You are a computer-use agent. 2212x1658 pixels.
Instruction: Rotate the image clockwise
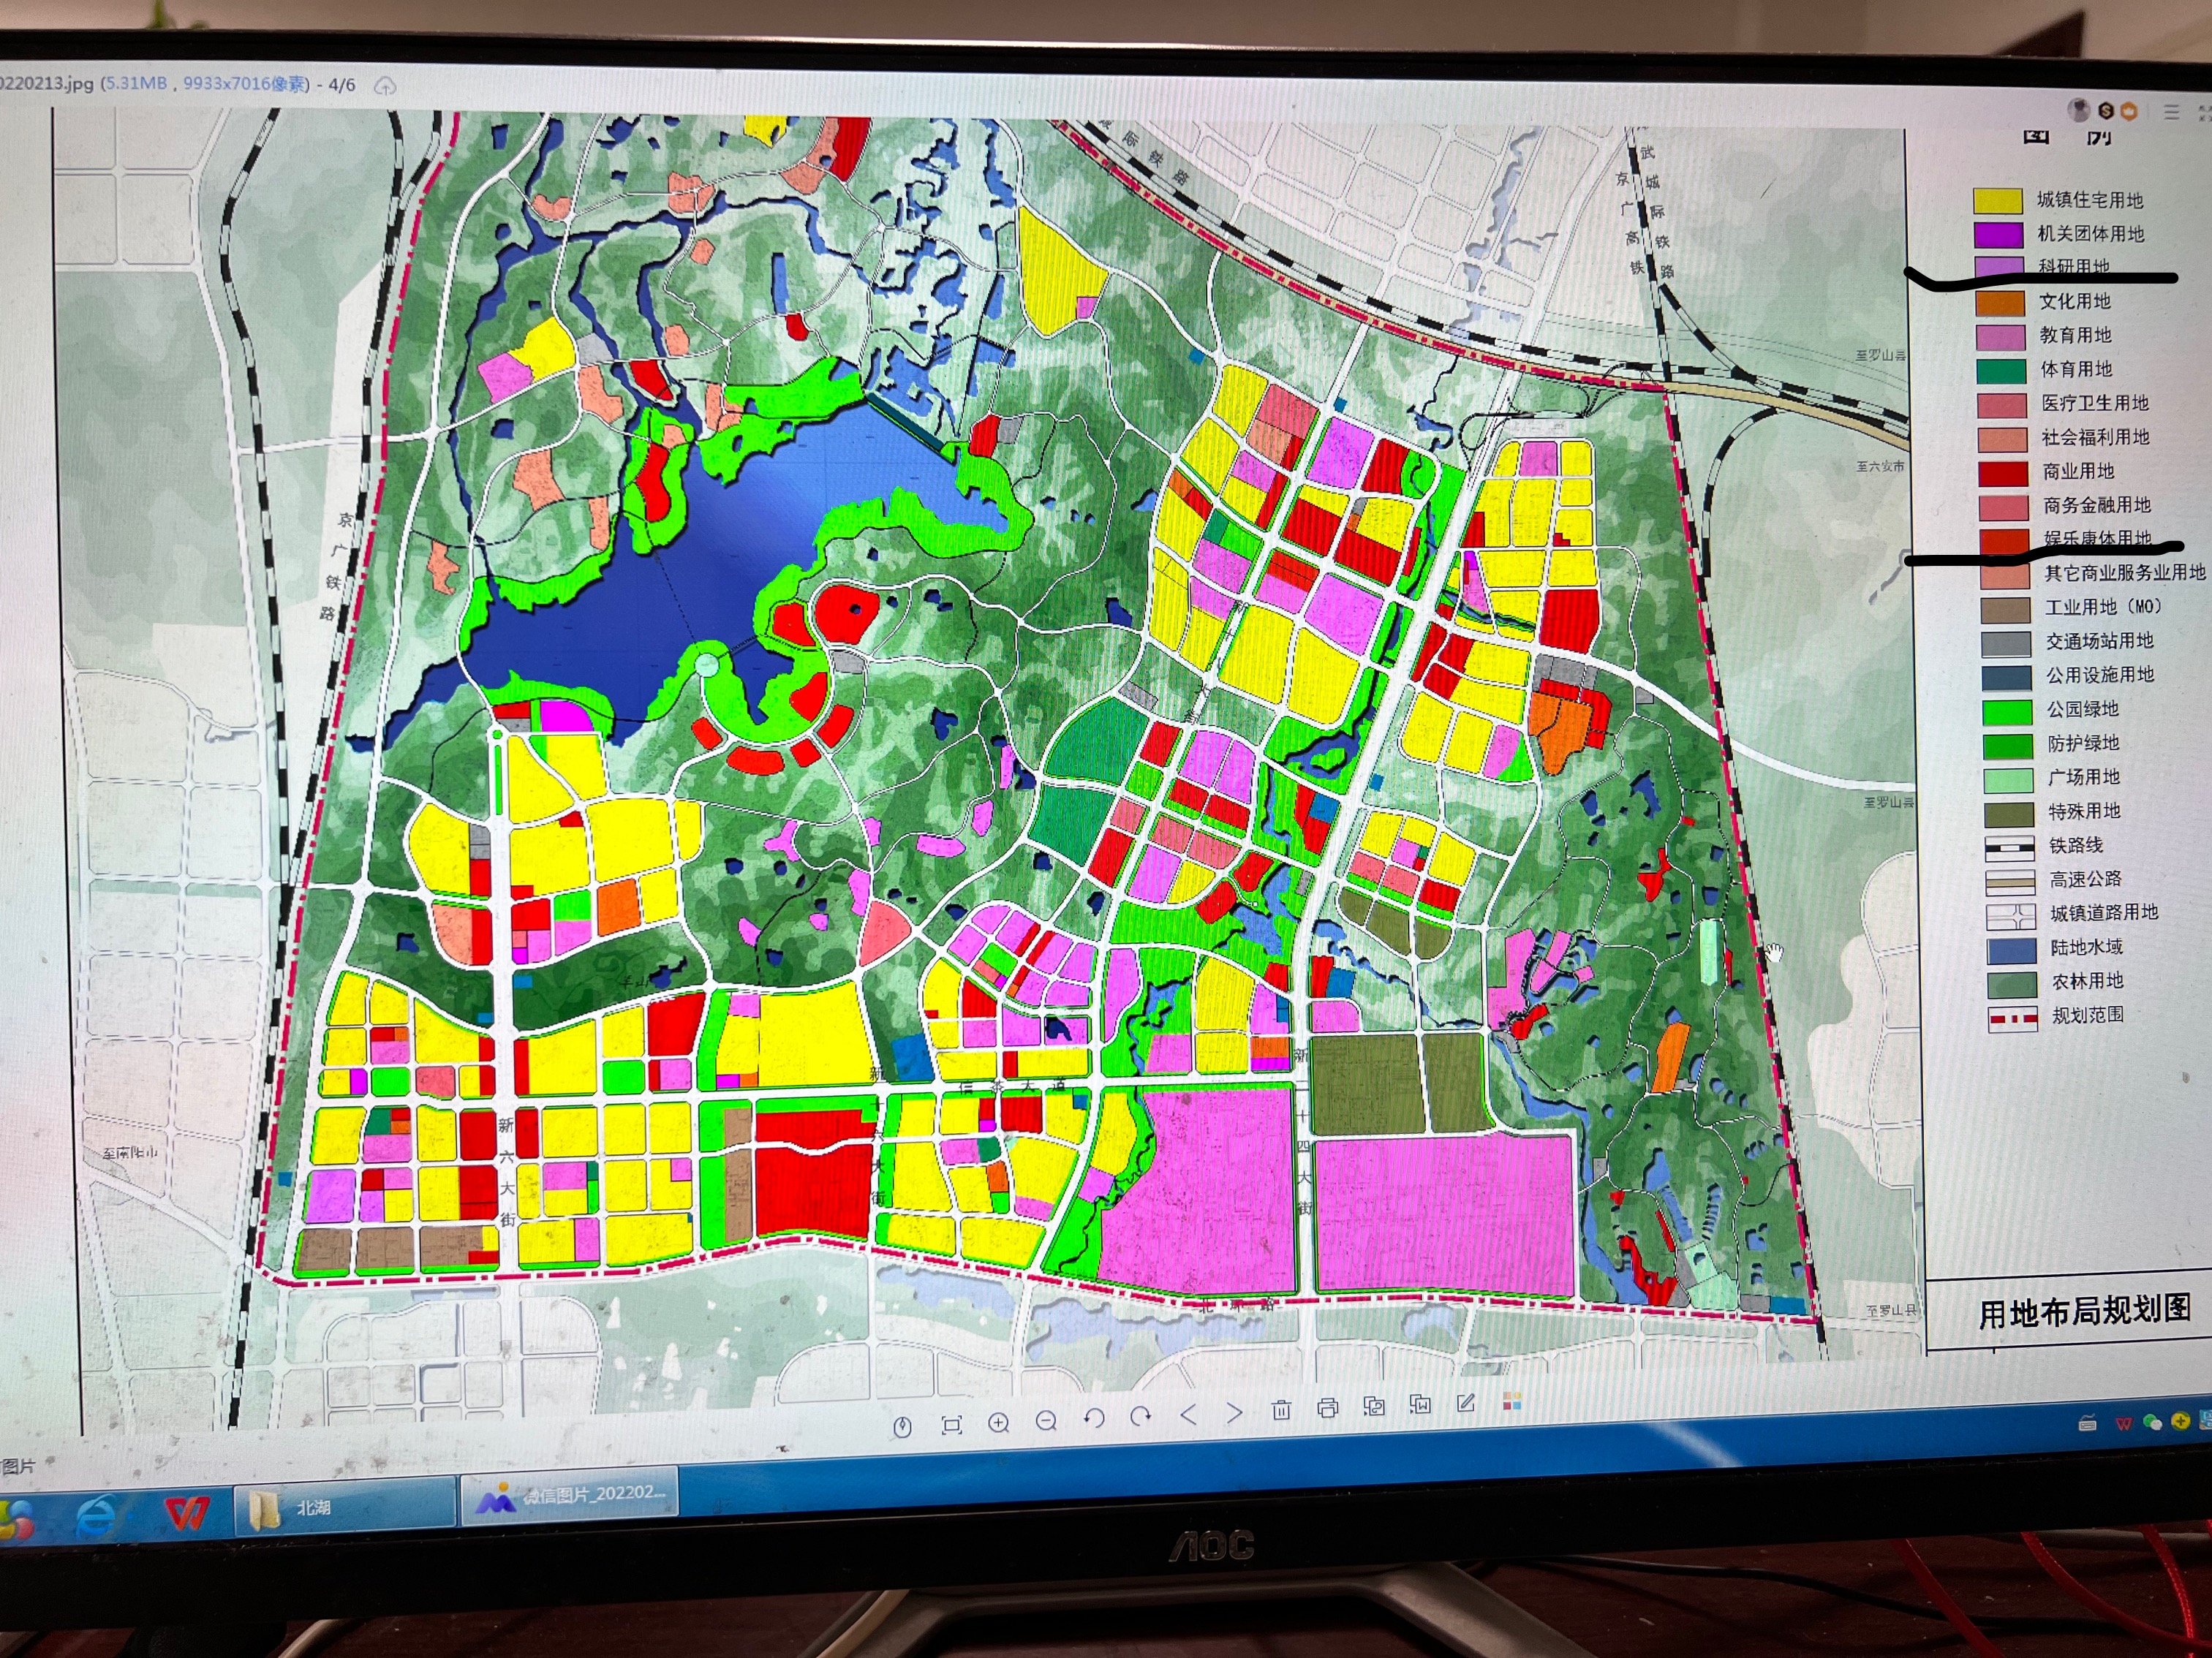click(x=1141, y=1416)
